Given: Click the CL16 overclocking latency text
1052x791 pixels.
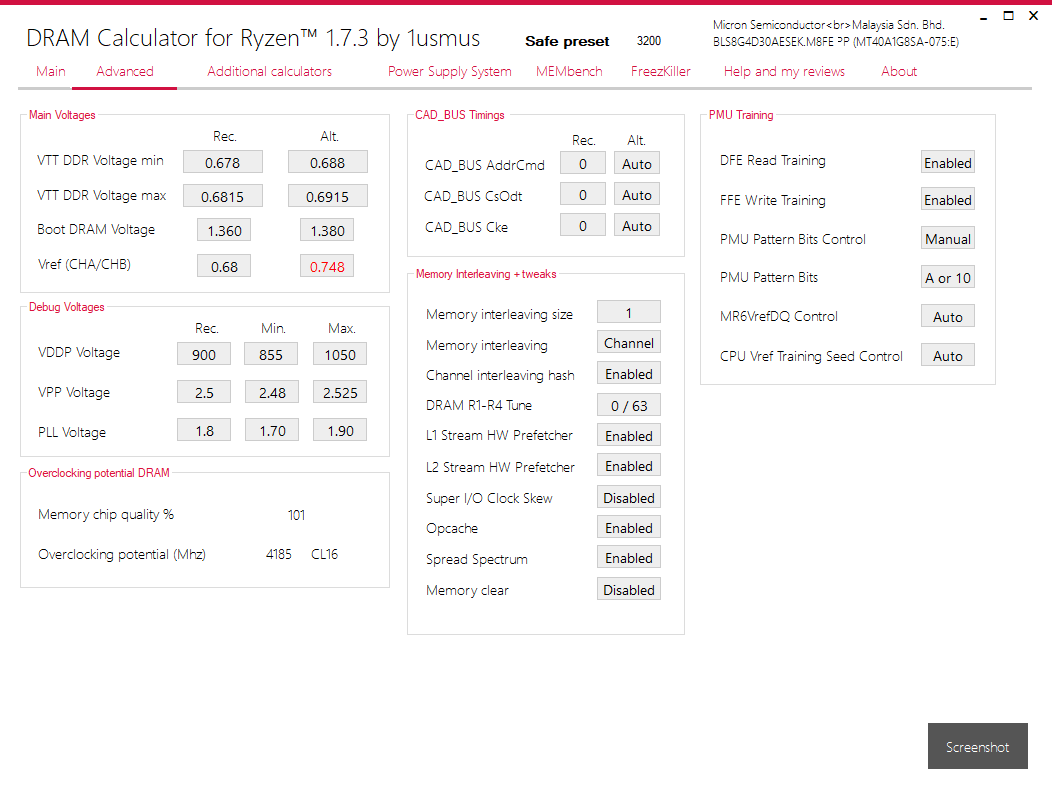Looking at the screenshot, I should [x=325, y=554].
